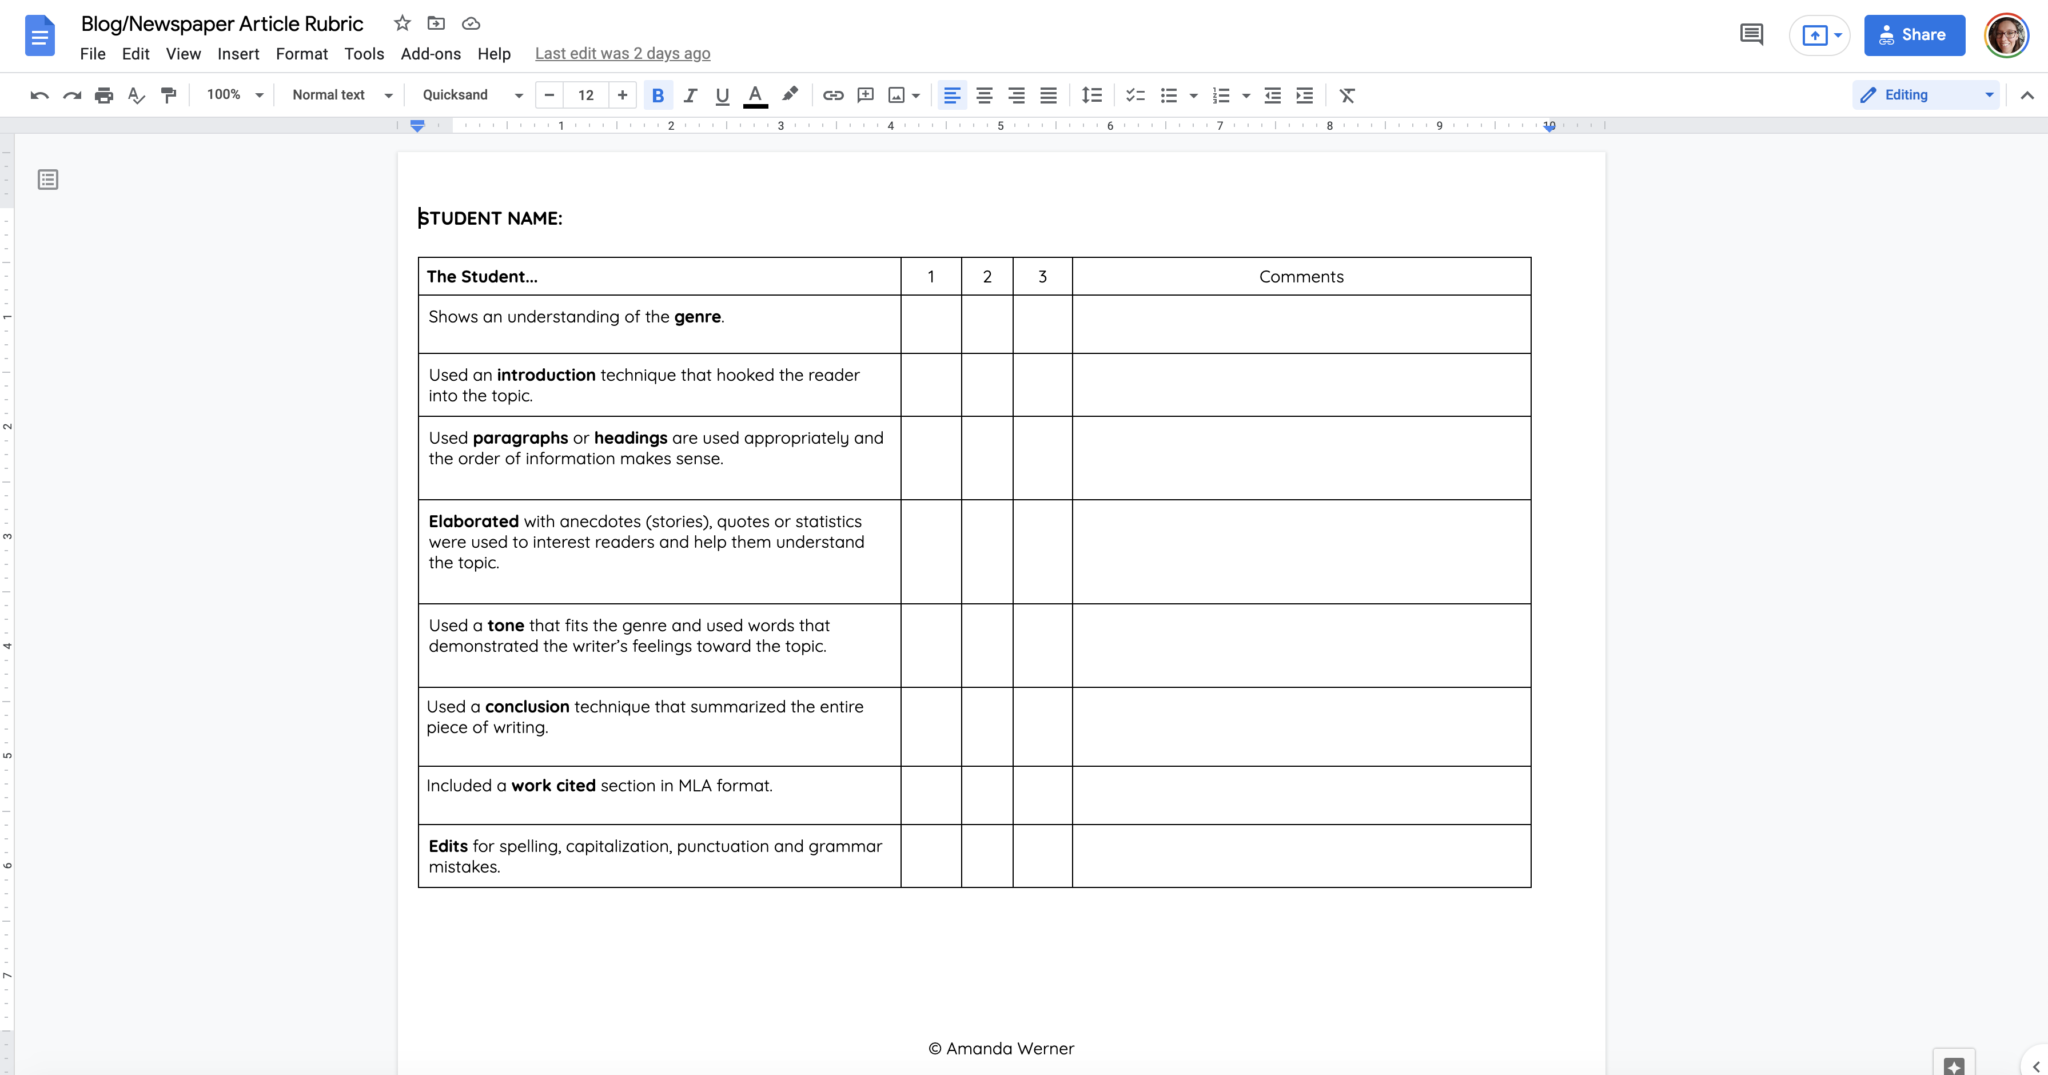This screenshot has width=2048, height=1075.
Task: Click the Insert link icon
Action: (x=833, y=95)
